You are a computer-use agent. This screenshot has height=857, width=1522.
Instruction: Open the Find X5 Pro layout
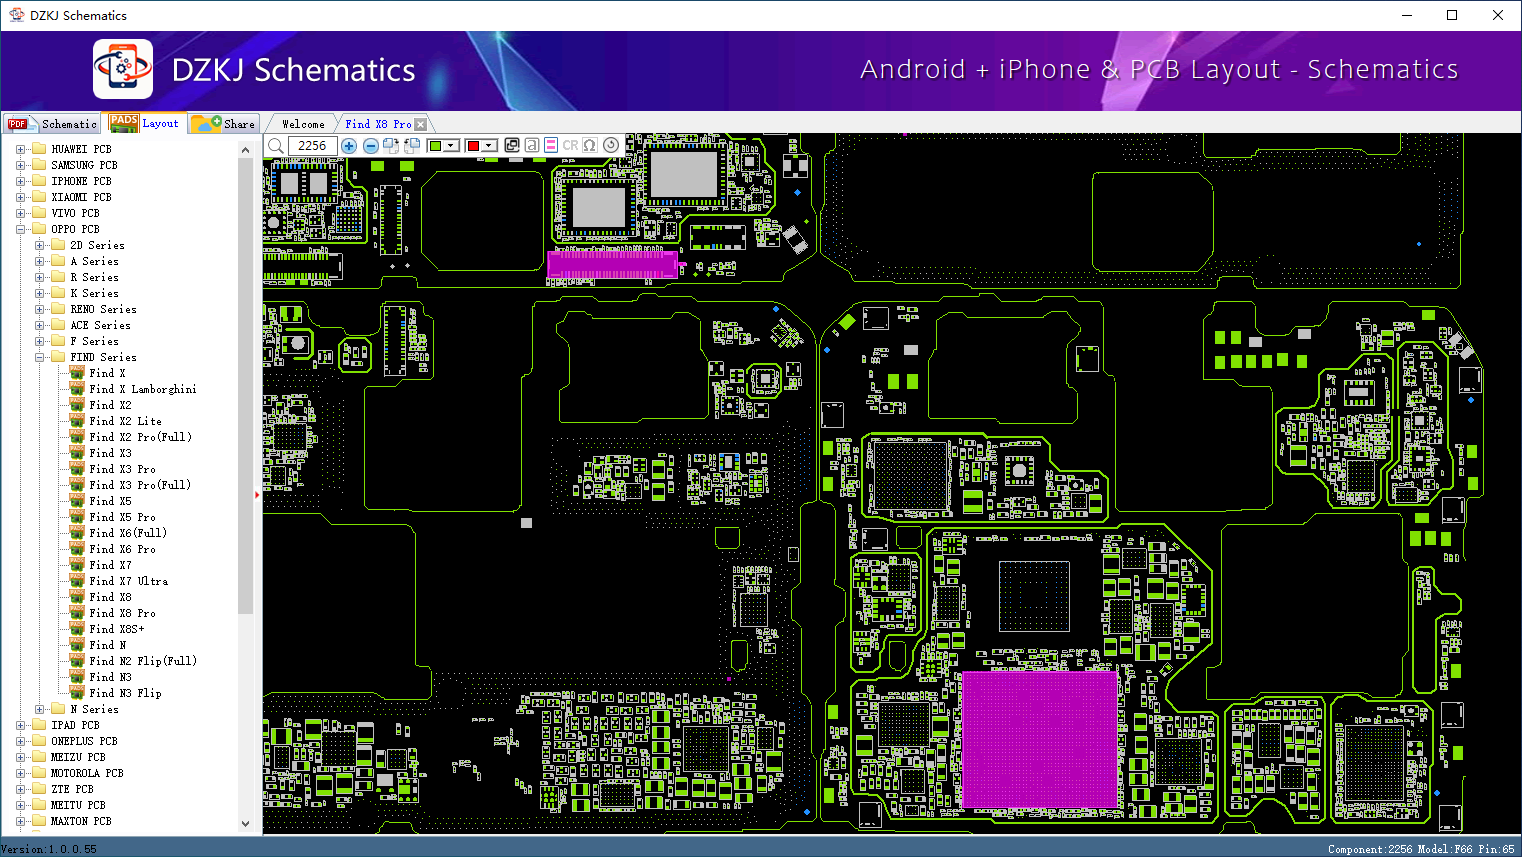[122, 517]
